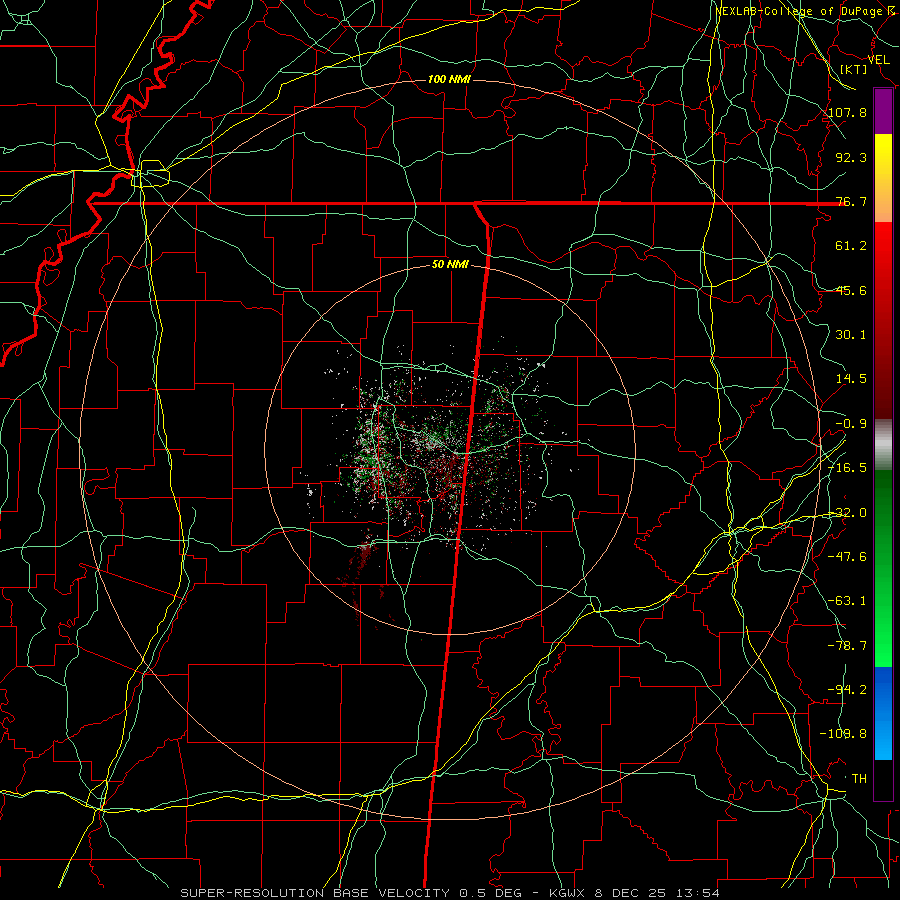Select the 30.1 legend value
This screenshot has width=900, height=900.
pos(851,335)
